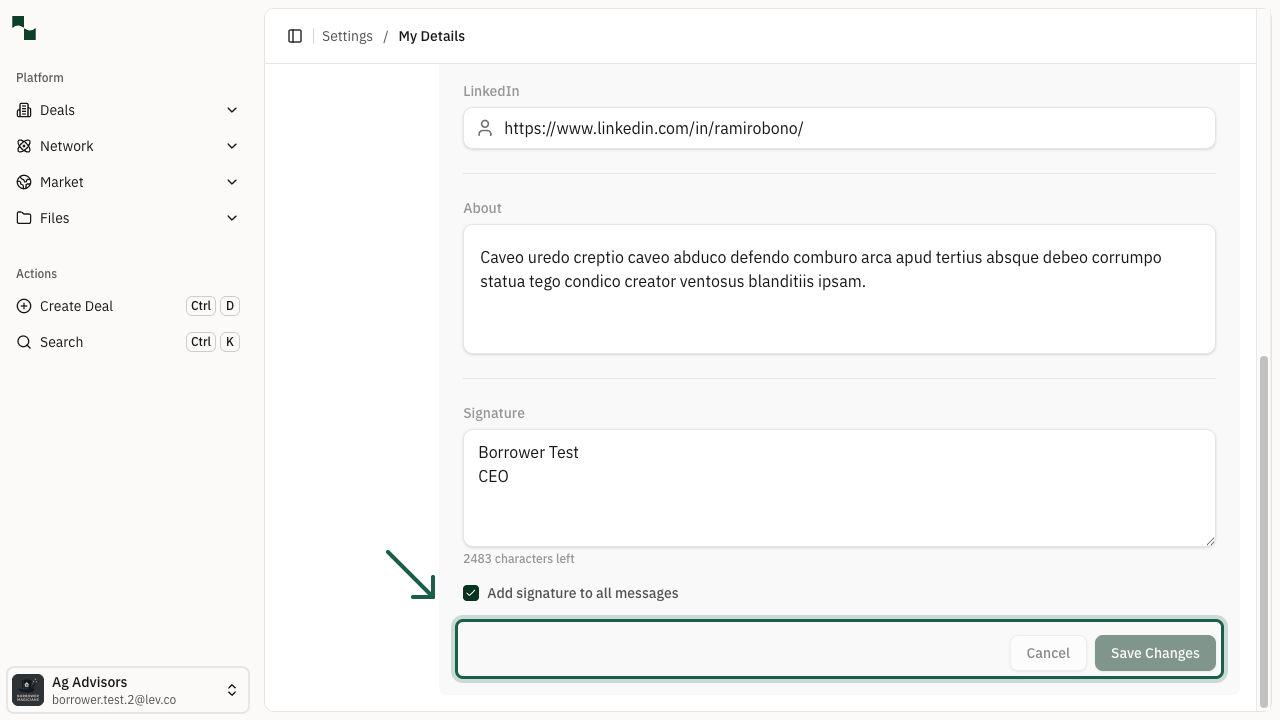1280x720 pixels.
Task: Click the Network icon in sidebar
Action: coord(24,146)
